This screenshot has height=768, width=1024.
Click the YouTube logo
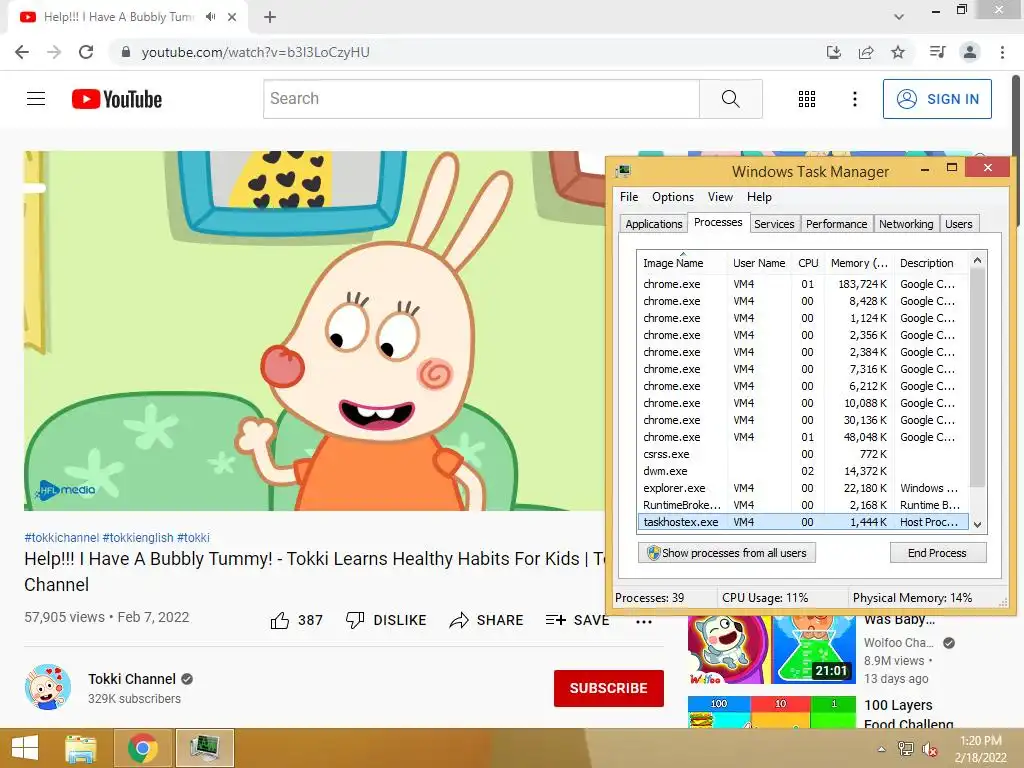[x=117, y=99]
